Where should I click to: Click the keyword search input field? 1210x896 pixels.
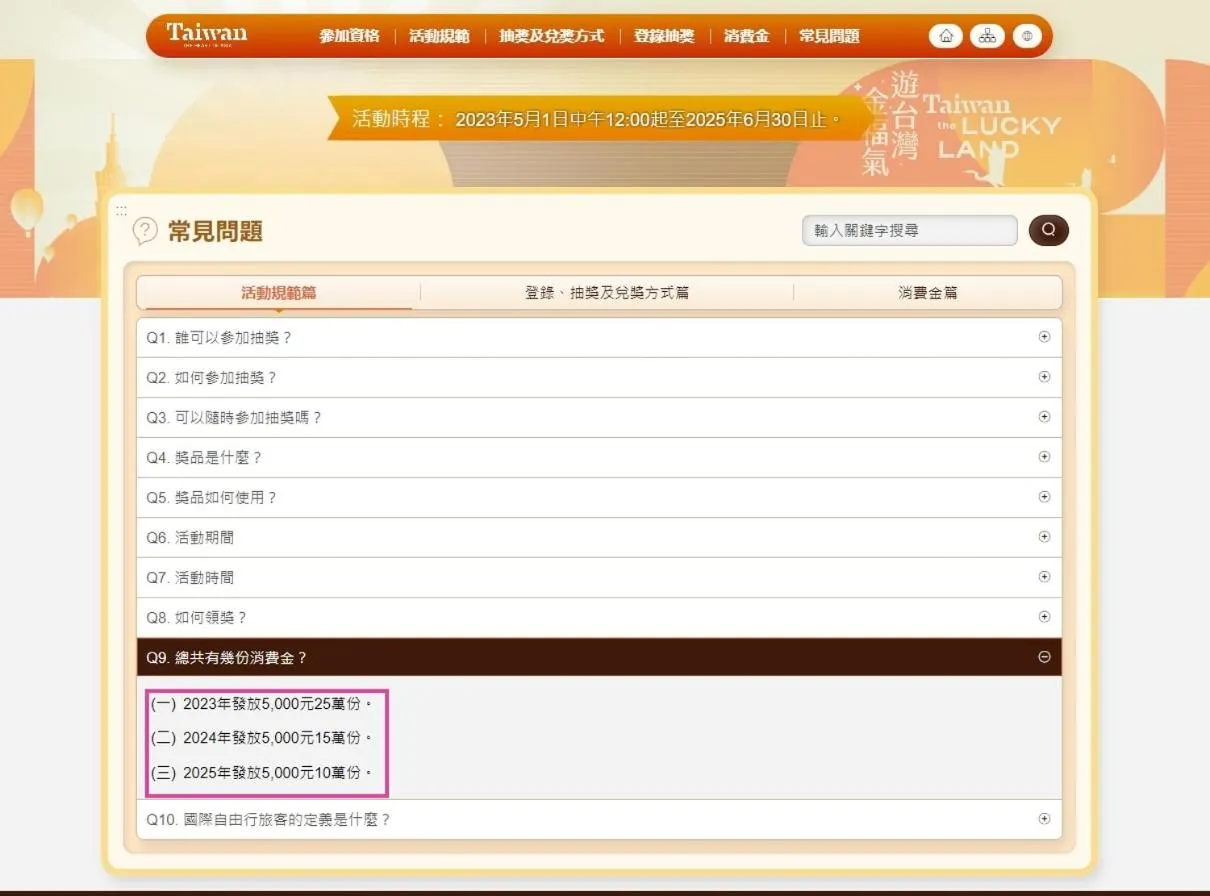[908, 230]
